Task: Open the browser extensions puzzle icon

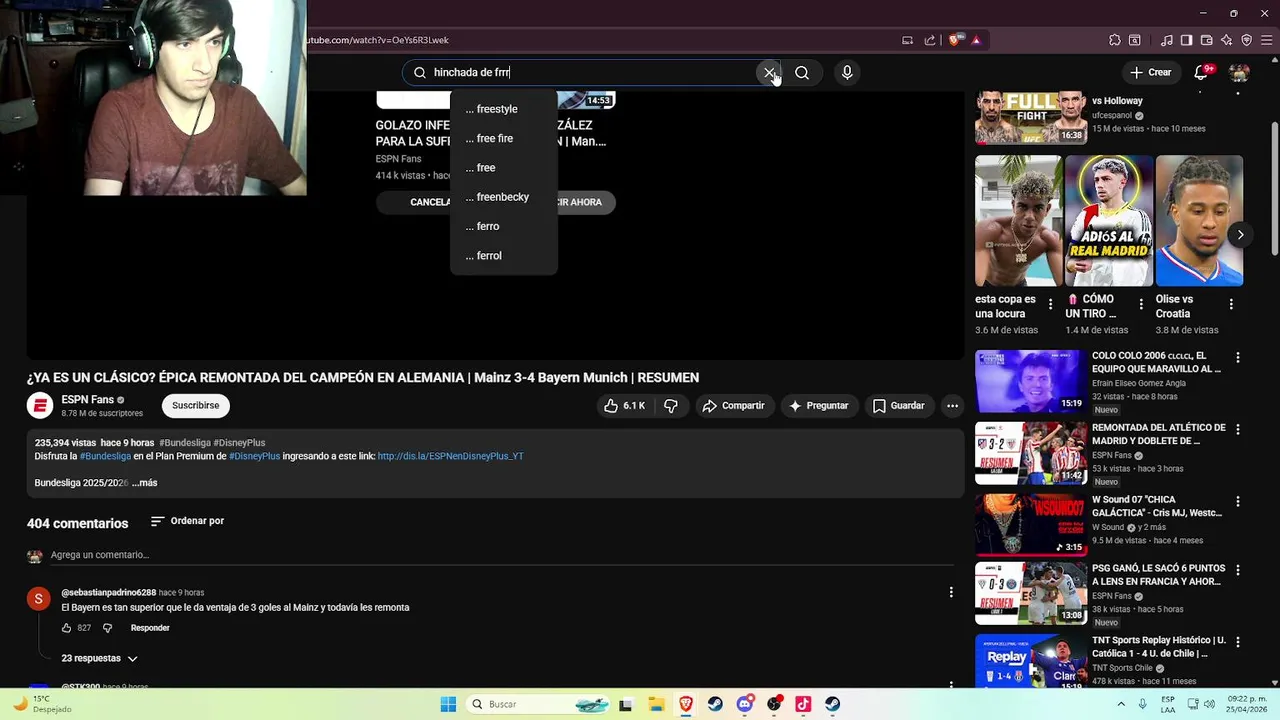Action: (x=1115, y=40)
